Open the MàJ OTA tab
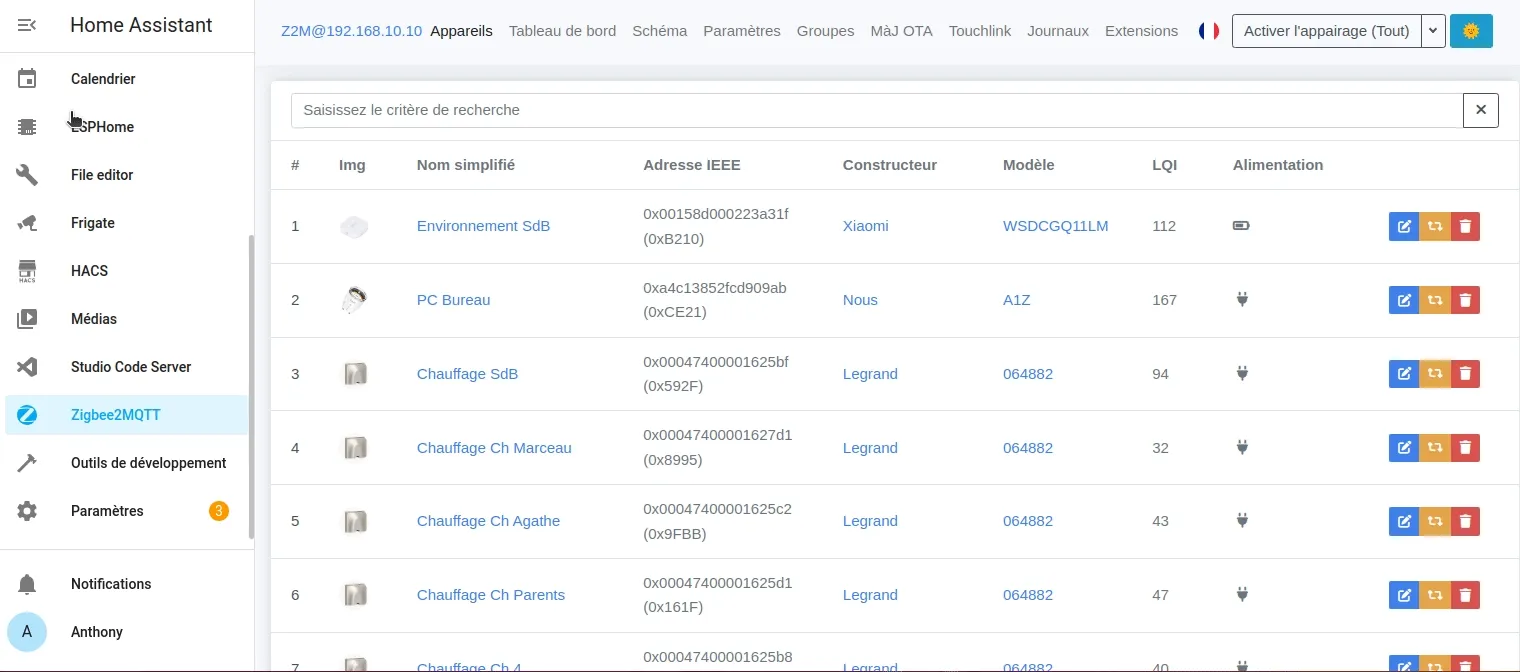 click(x=901, y=31)
